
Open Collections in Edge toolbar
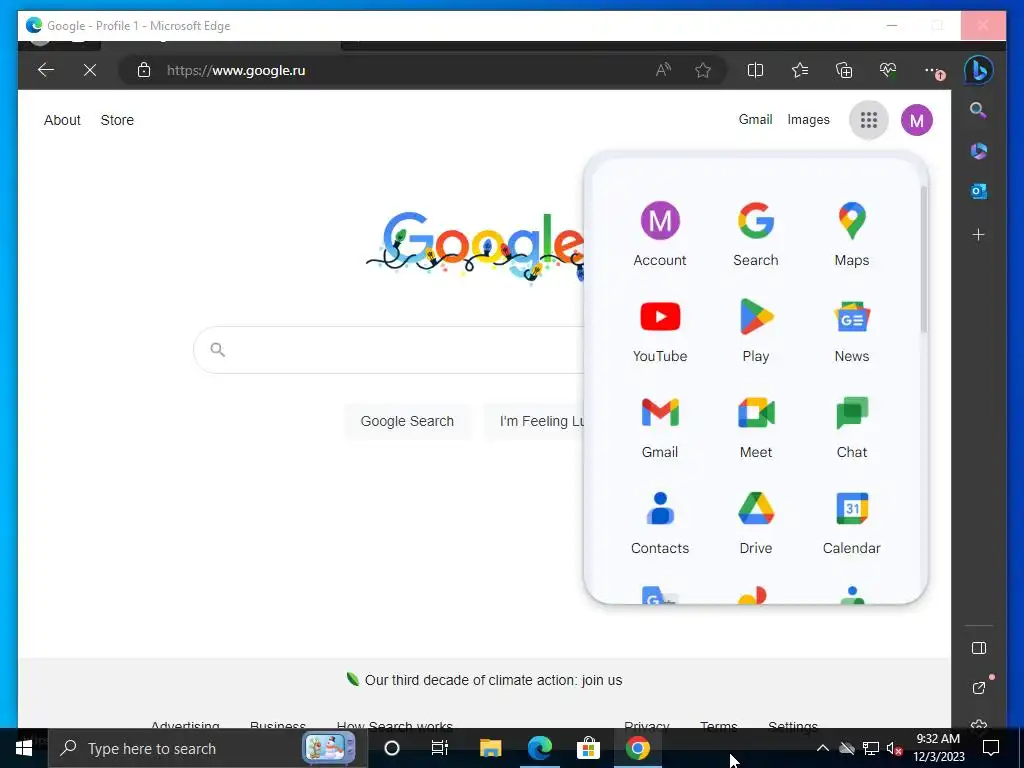[844, 70]
